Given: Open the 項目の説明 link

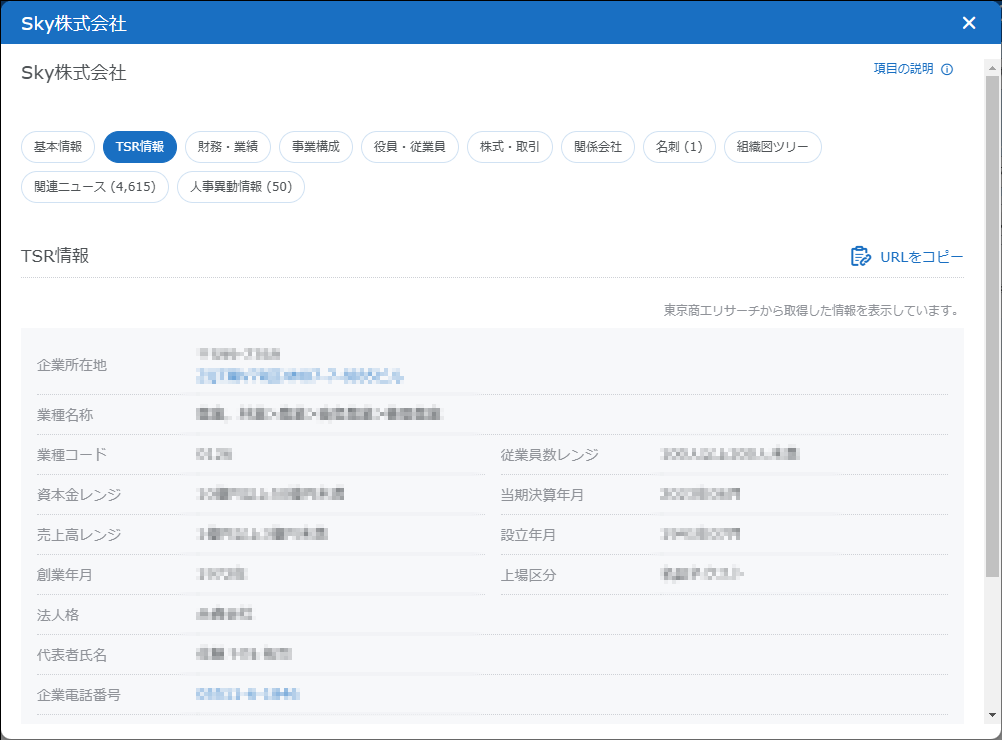Looking at the screenshot, I should point(903,69).
